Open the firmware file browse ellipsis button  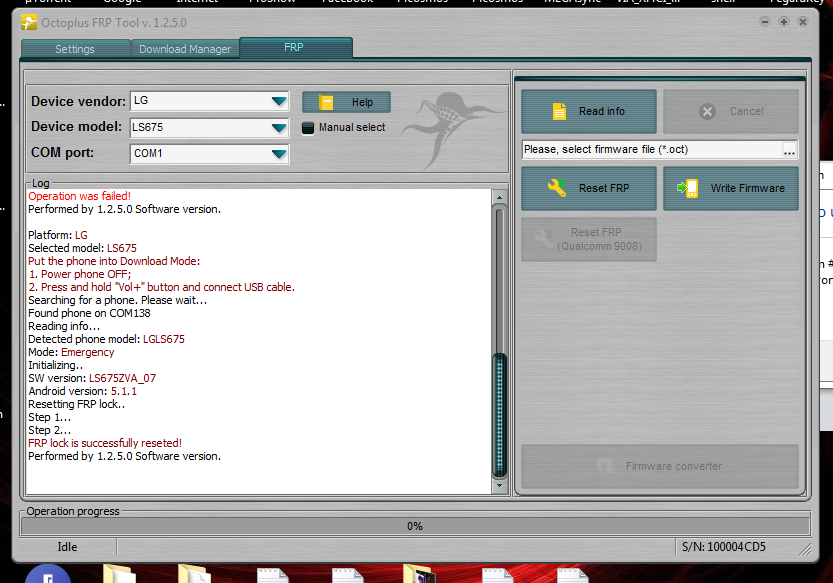point(789,150)
